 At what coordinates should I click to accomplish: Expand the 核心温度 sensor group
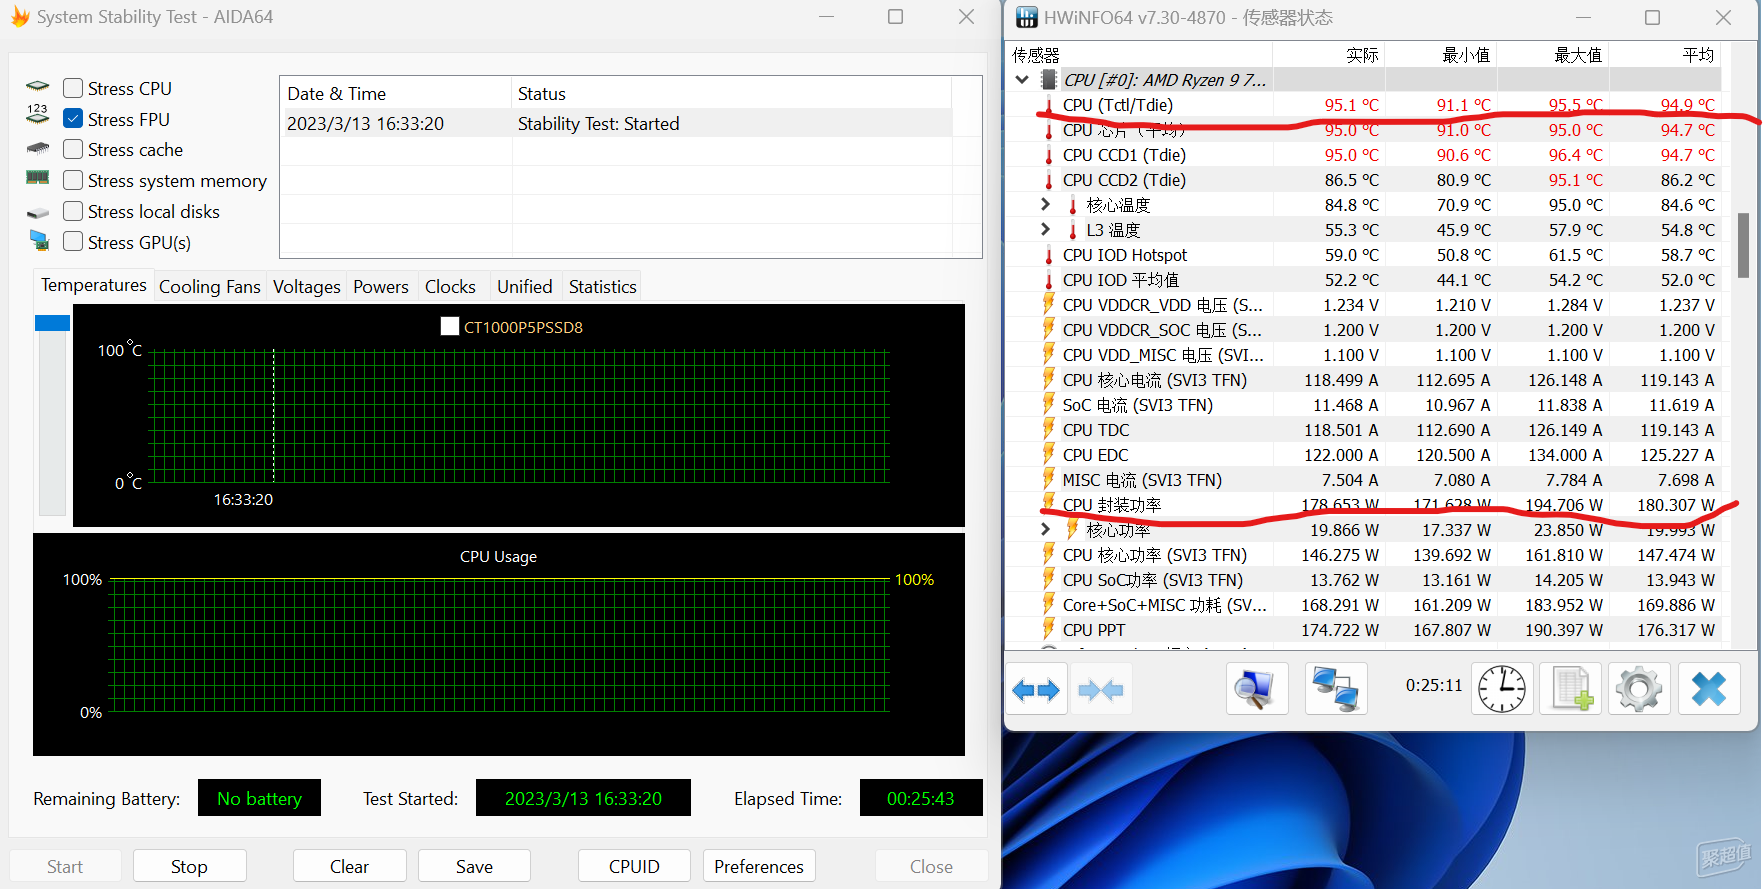coord(1045,204)
